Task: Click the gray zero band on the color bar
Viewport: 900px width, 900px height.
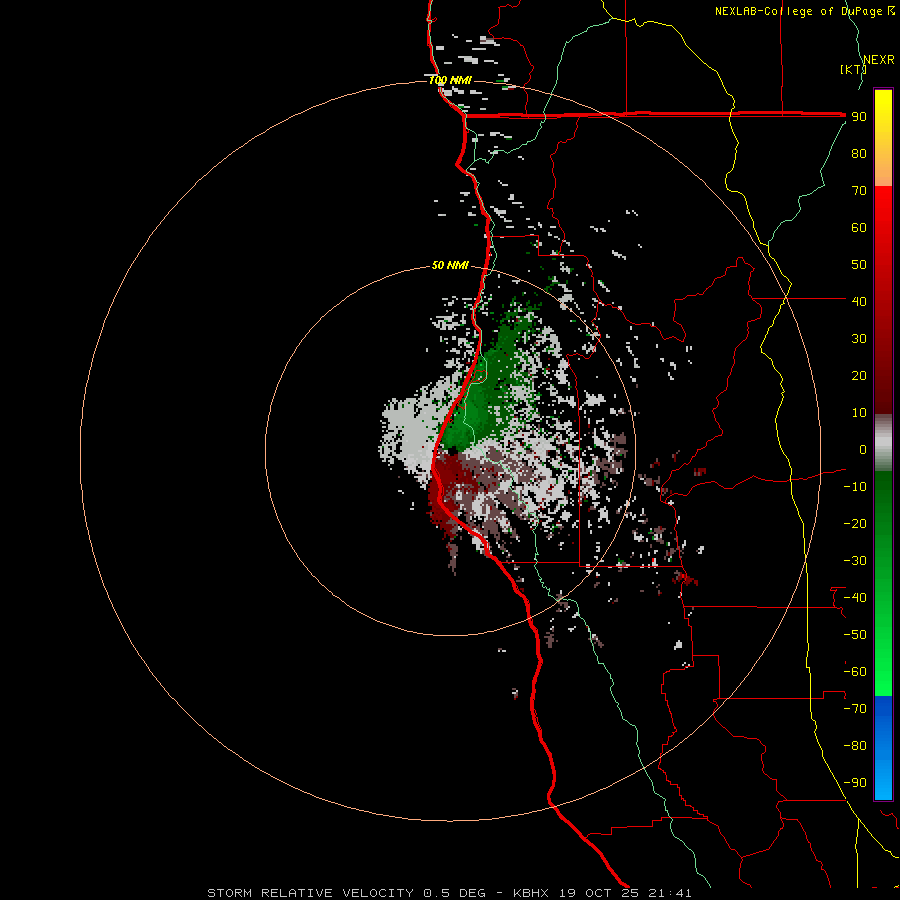Action: (x=883, y=443)
